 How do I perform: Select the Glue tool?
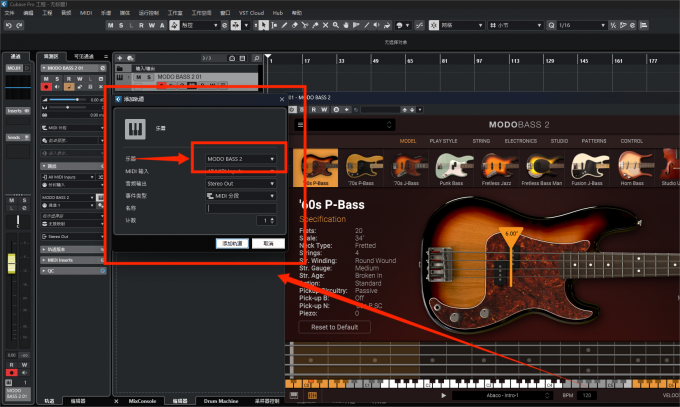click(x=315, y=26)
